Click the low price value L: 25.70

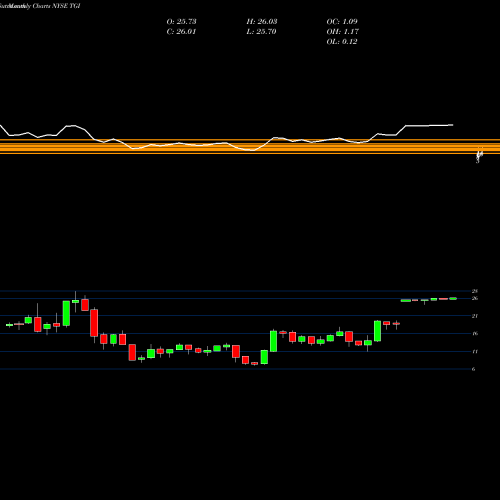(x=262, y=32)
